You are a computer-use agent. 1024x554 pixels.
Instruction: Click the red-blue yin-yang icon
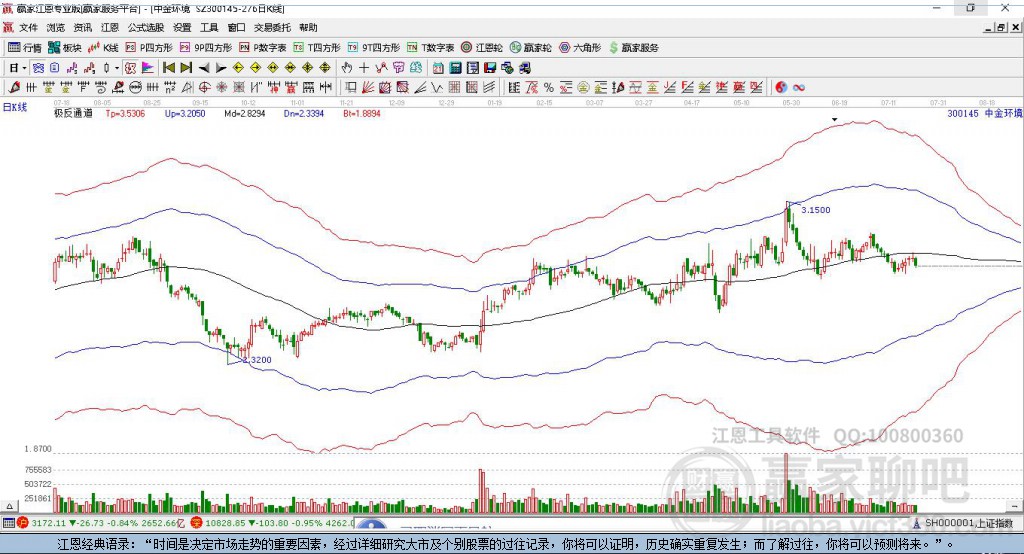pos(781,88)
